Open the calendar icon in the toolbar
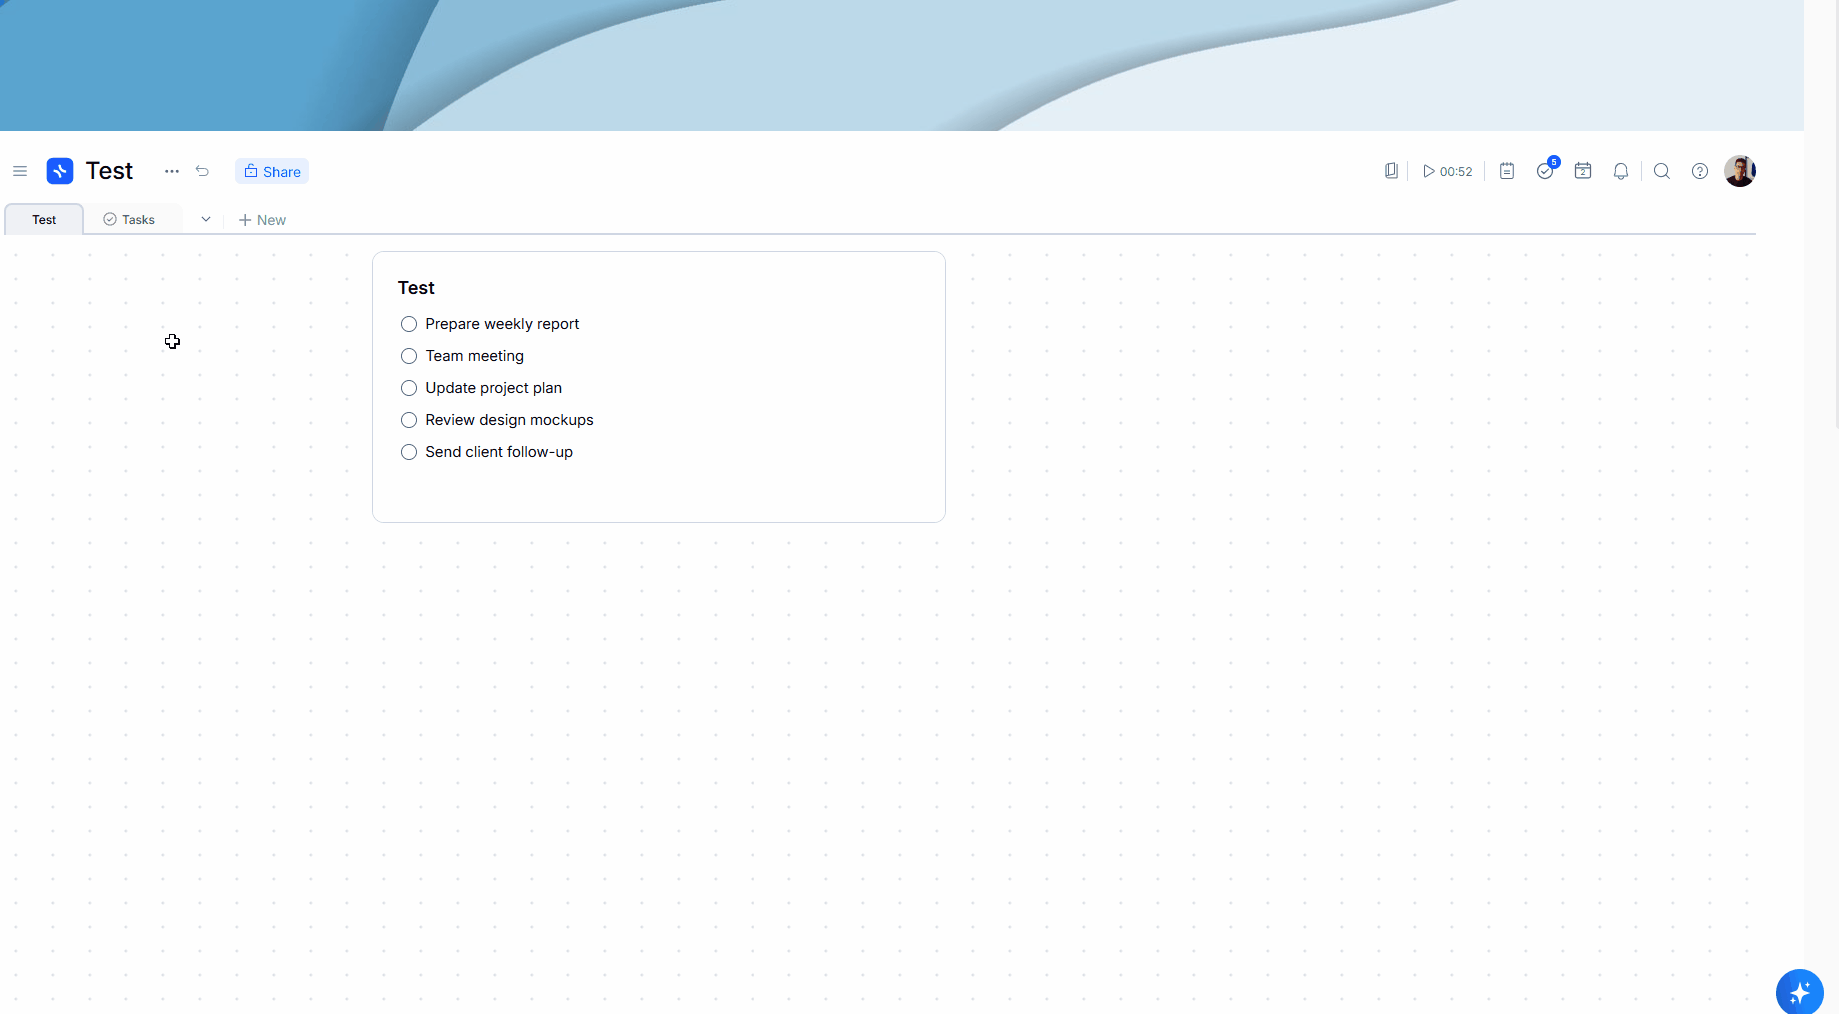This screenshot has width=1839, height=1014. (1583, 170)
